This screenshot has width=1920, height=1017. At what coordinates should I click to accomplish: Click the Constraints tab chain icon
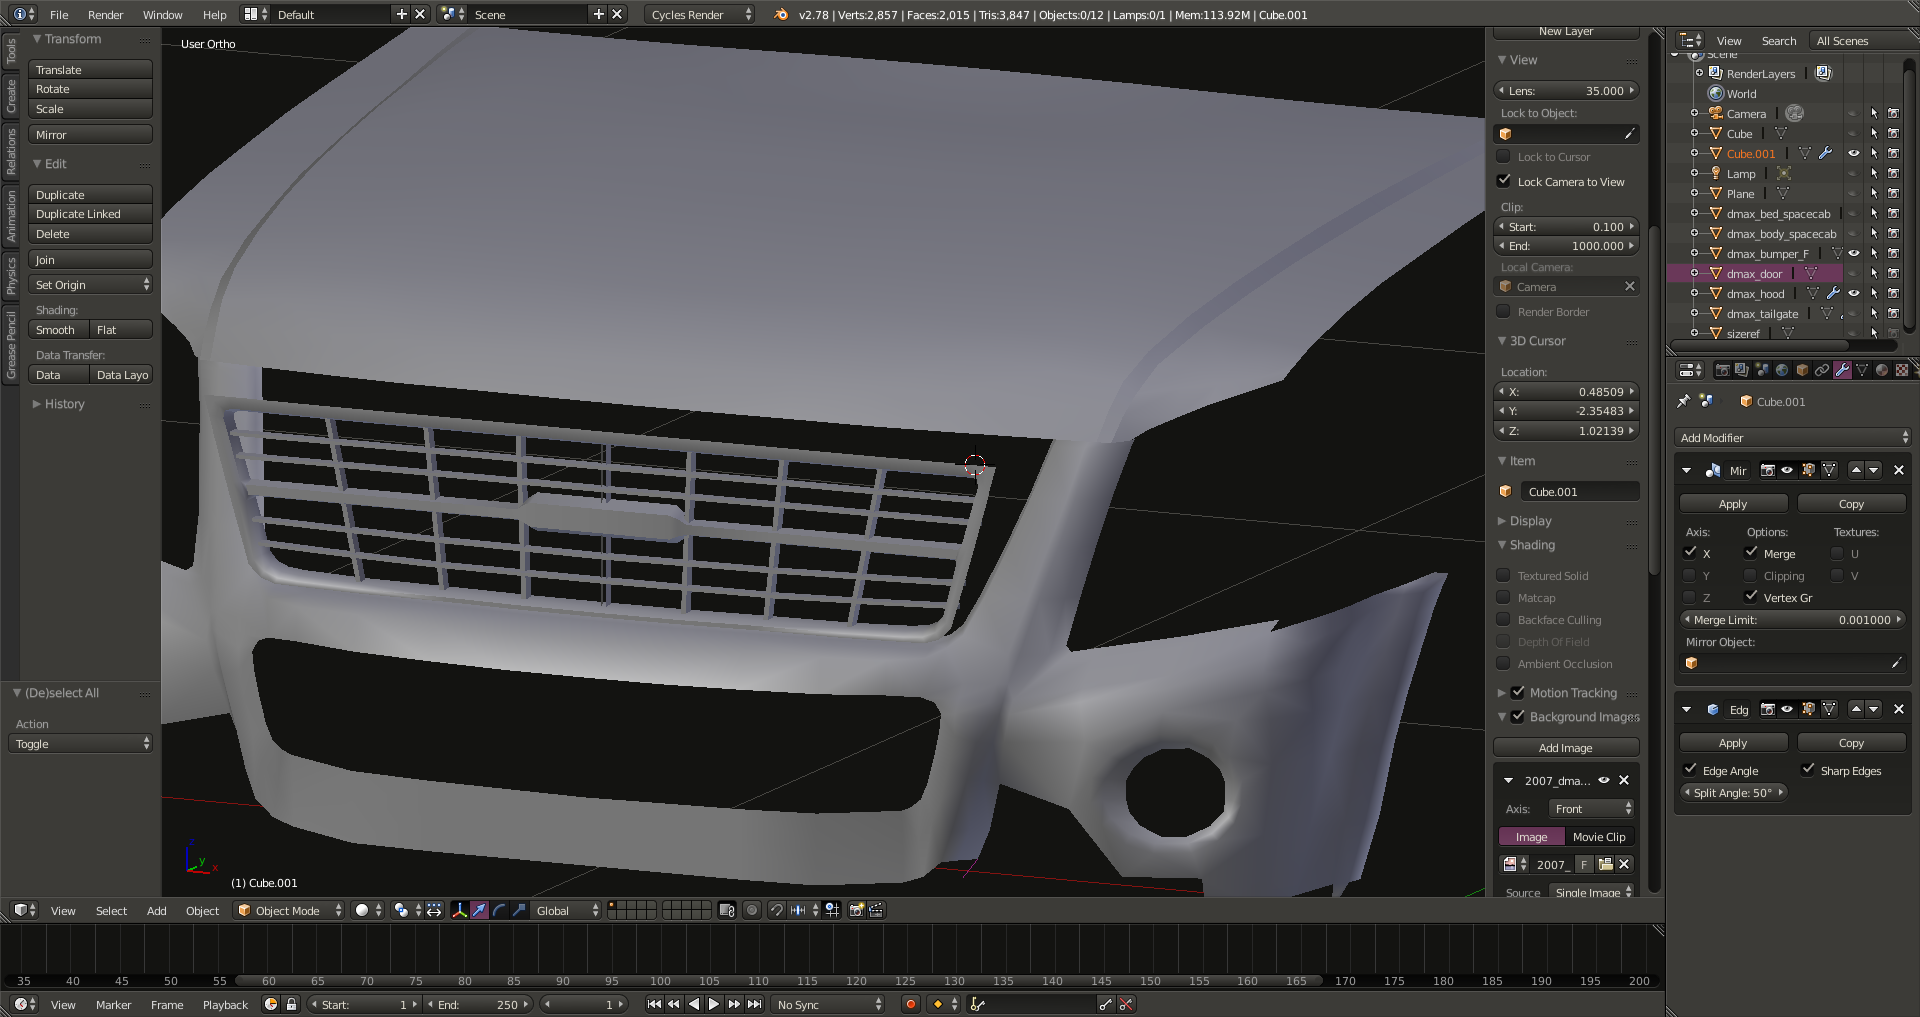tap(1822, 370)
